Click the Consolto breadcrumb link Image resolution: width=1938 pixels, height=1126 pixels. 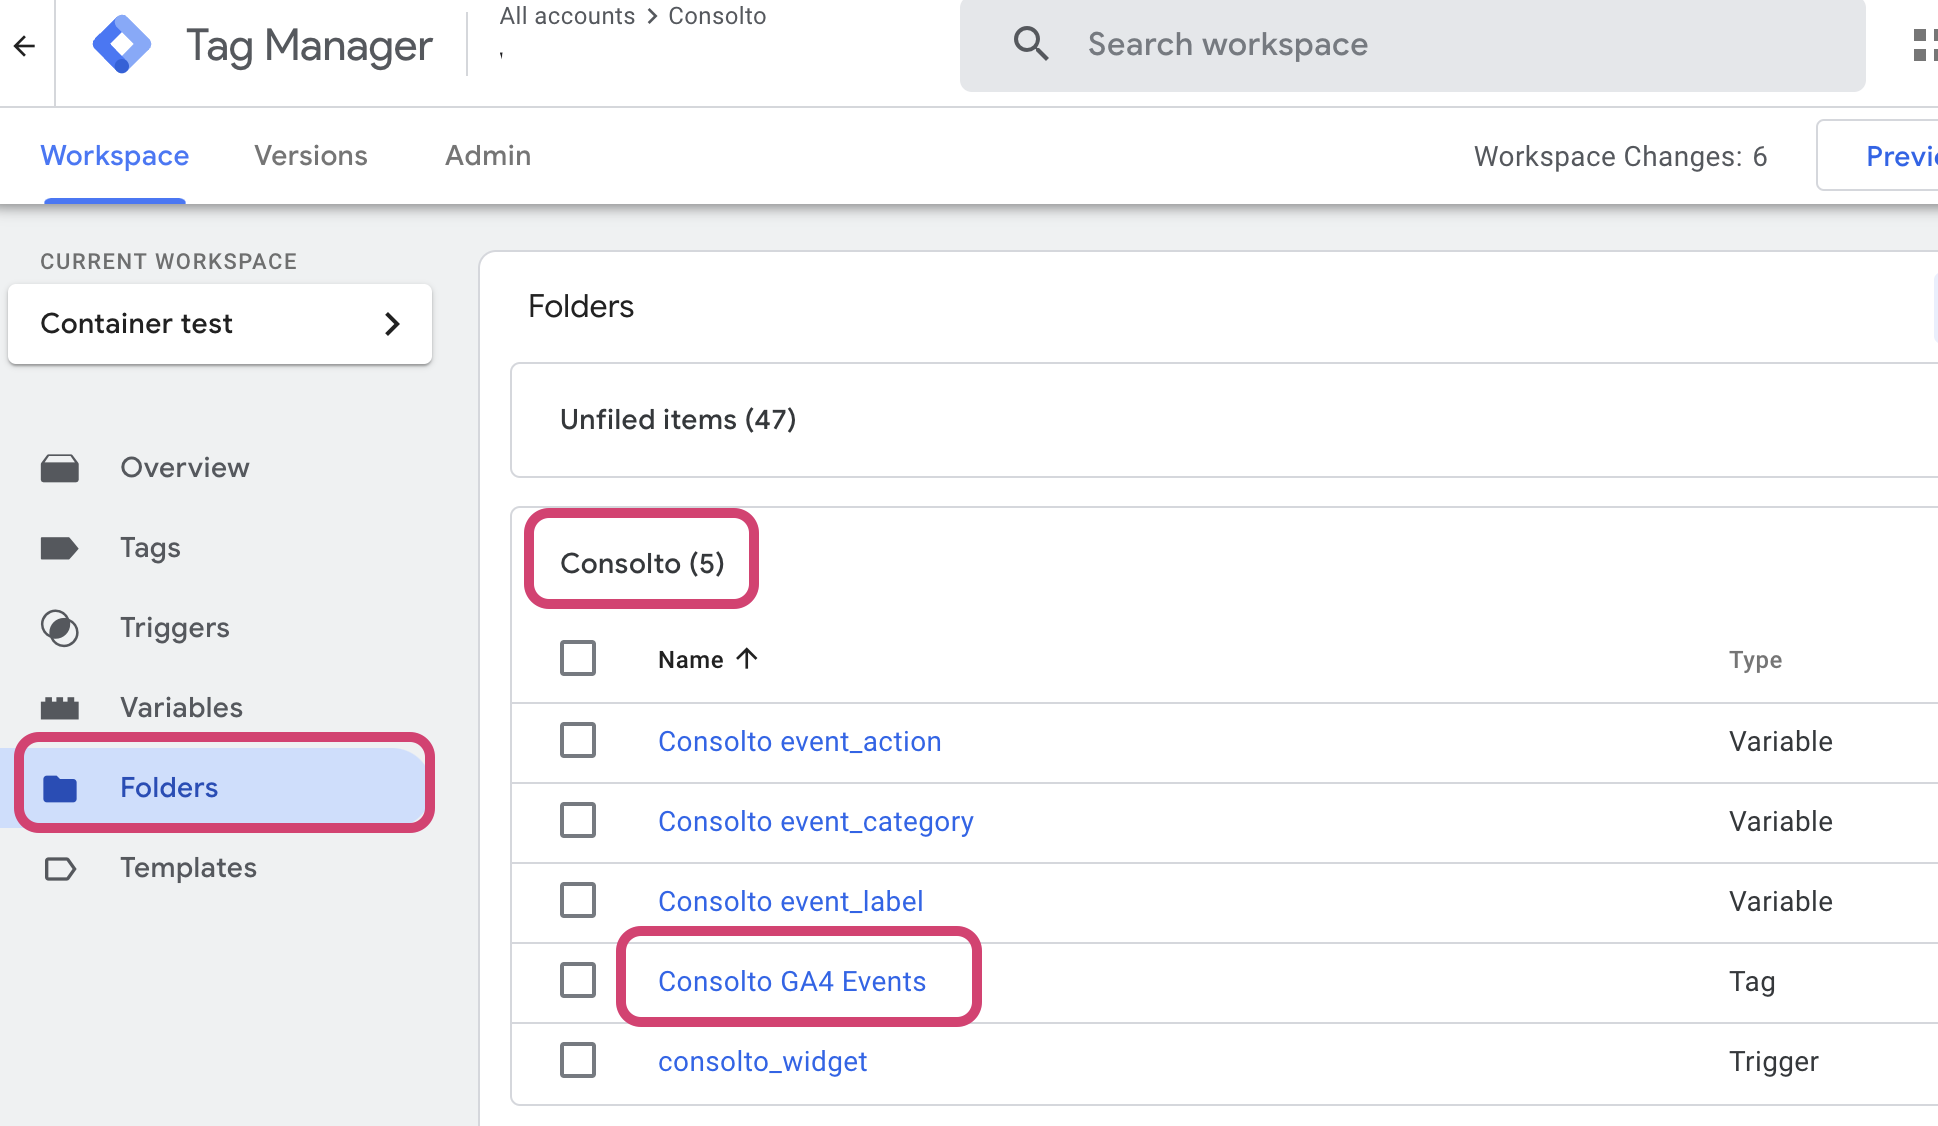pos(717,16)
